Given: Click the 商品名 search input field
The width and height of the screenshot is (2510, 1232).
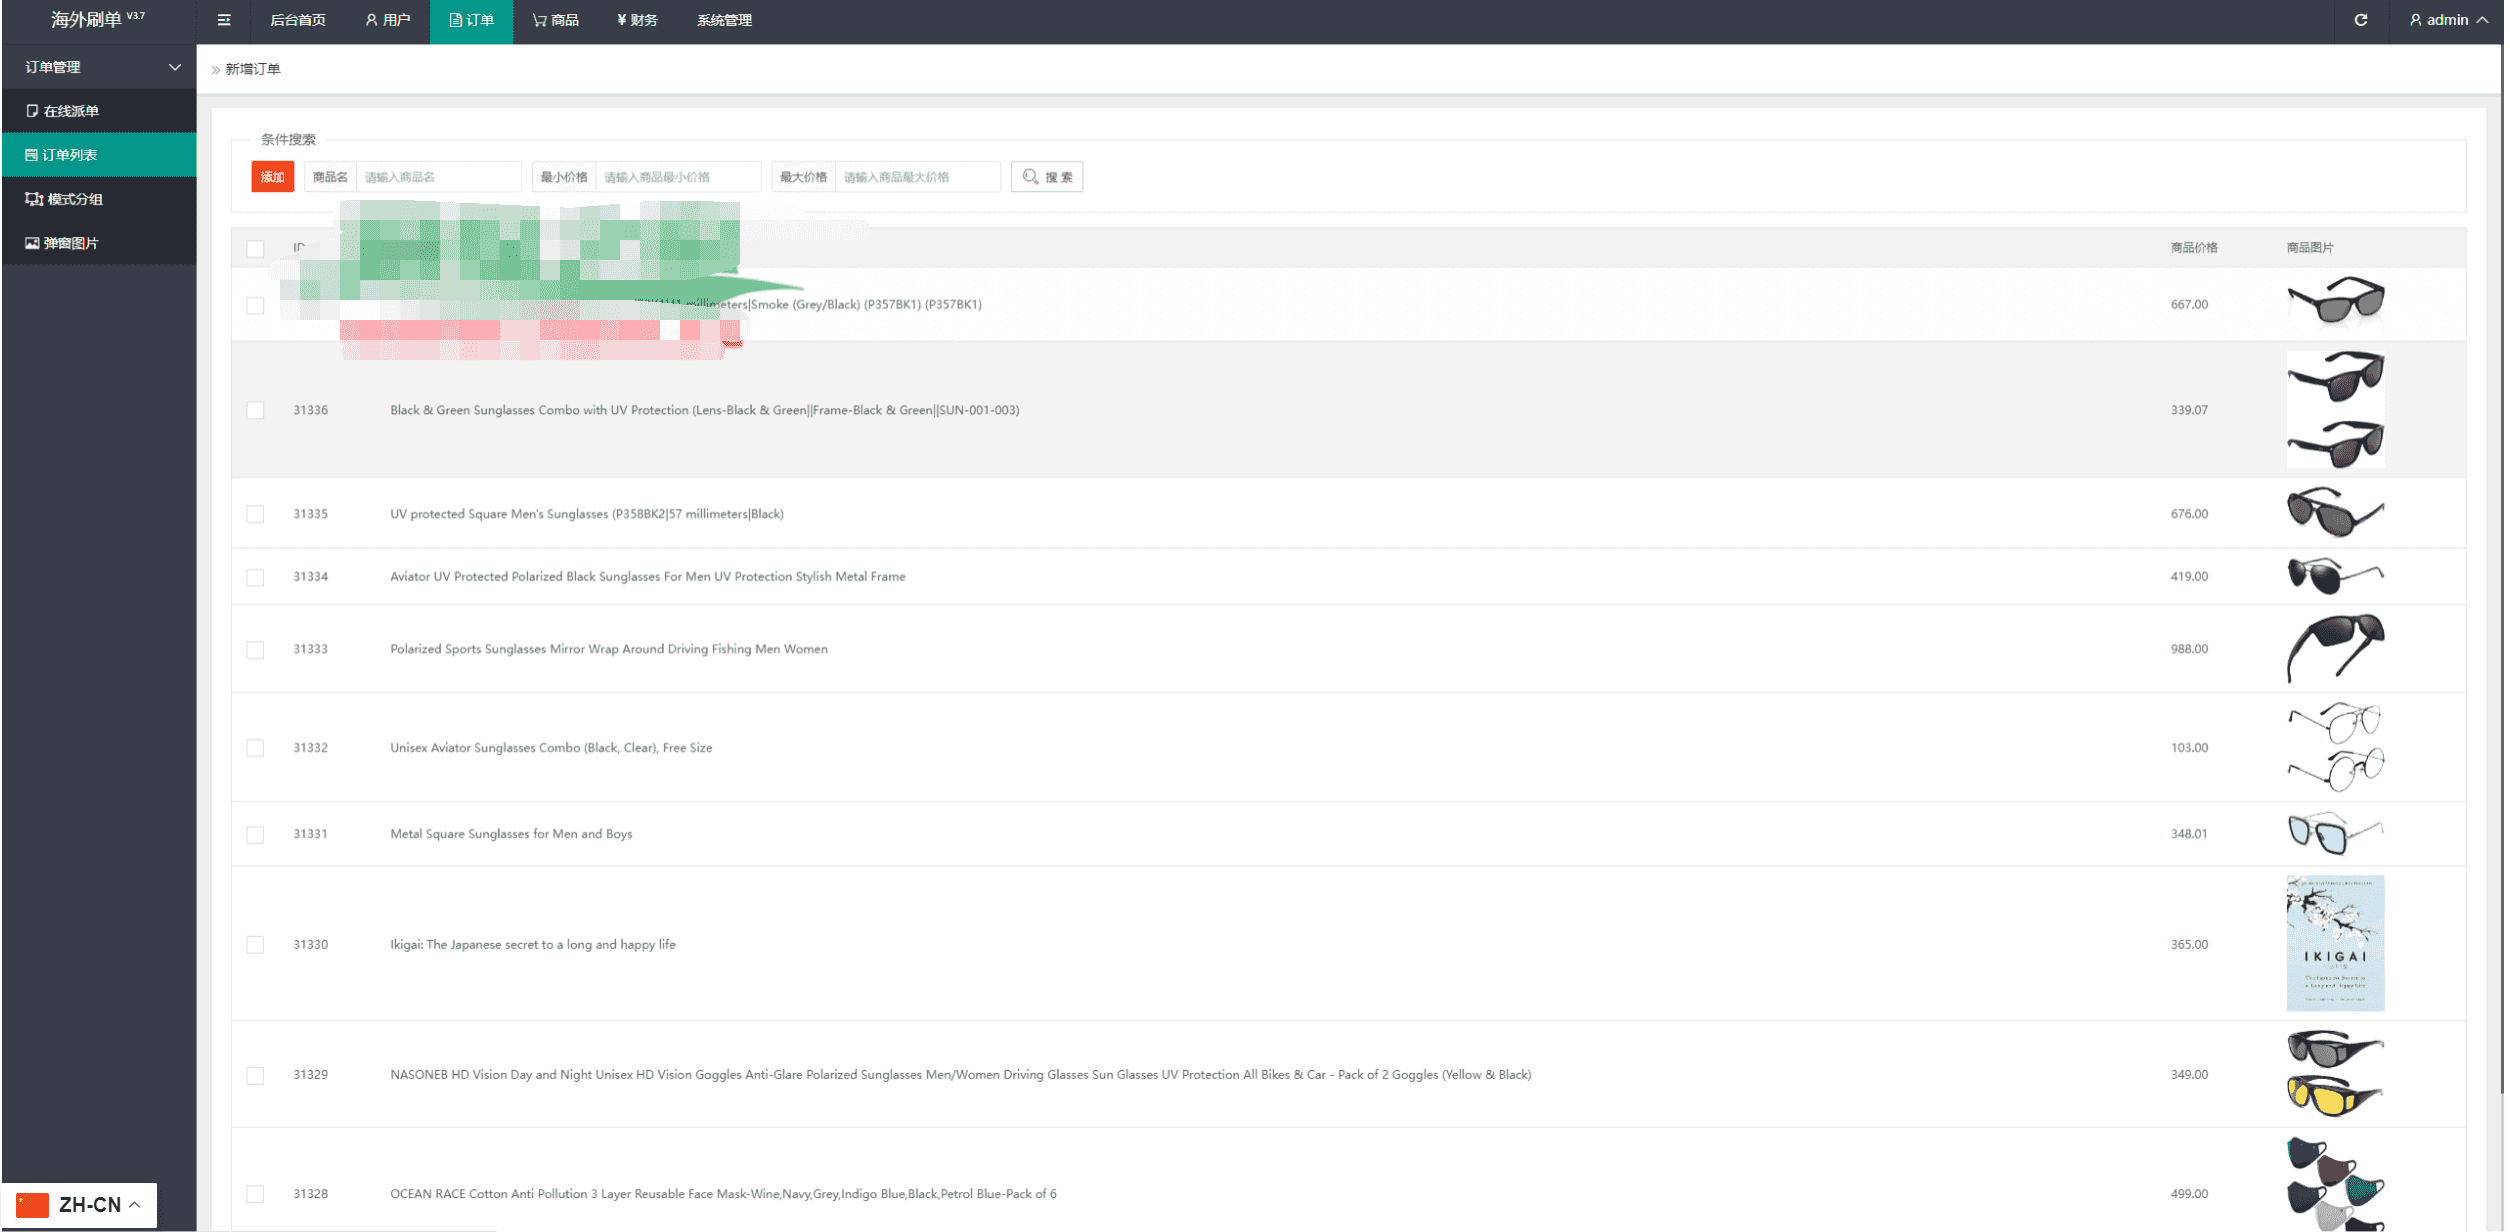Looking at the screenshot, I should [438, 177].
